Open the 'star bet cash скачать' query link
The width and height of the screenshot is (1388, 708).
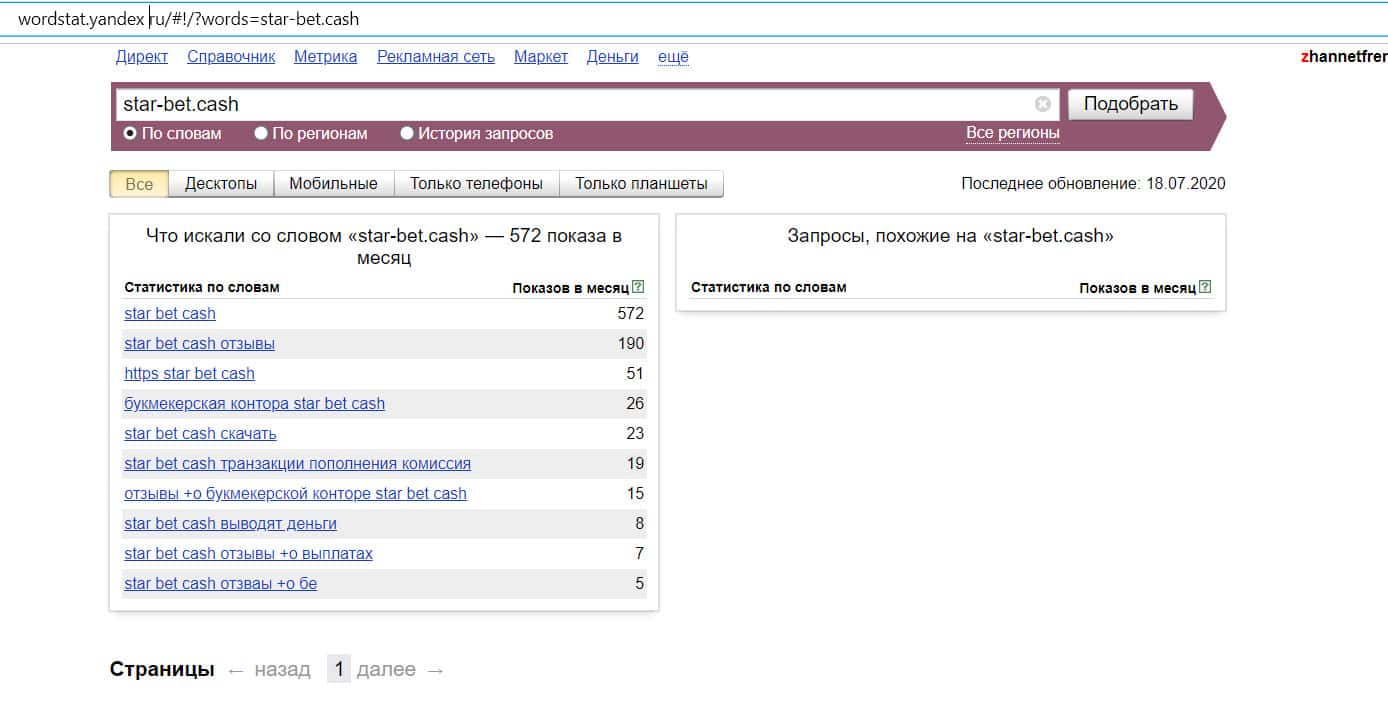click(x=200, y=434)
